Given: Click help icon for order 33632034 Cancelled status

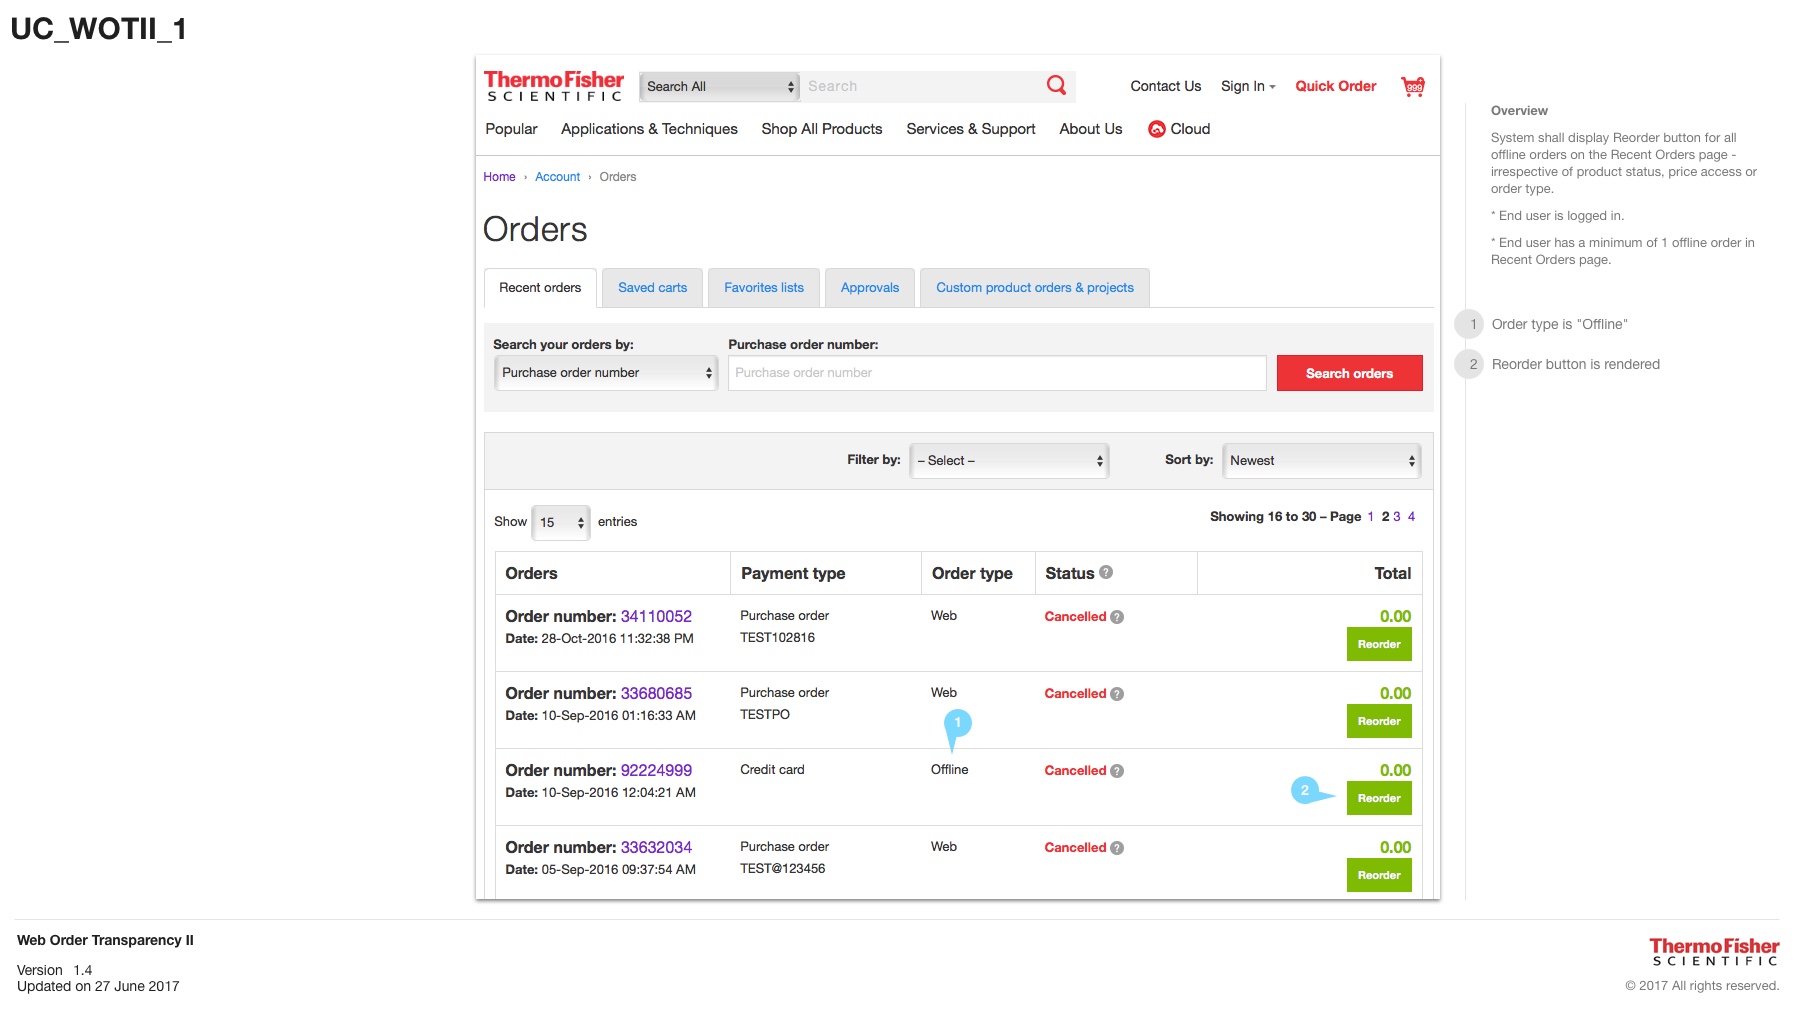Looking at the screenshot, I should pos(1117,848).
